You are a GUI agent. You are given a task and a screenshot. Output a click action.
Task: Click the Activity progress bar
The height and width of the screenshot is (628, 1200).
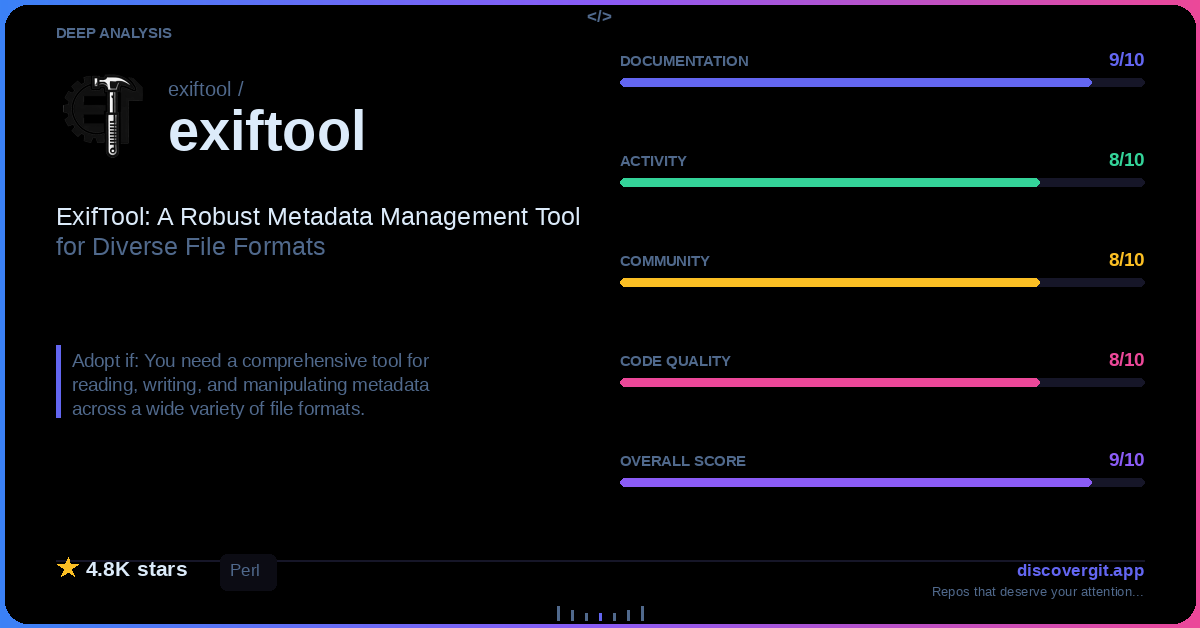(882, 182)
